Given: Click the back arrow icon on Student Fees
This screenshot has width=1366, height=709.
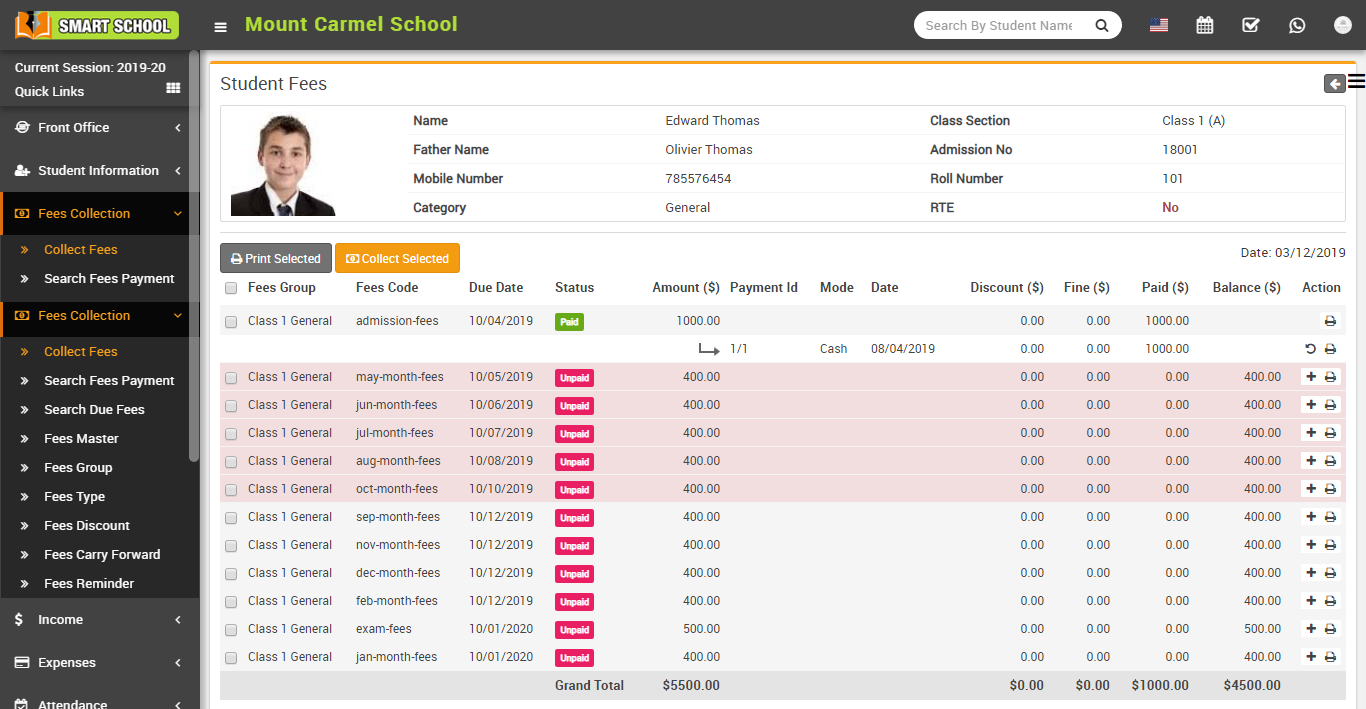Looking at the screenshot, I should coord(1334,84).
